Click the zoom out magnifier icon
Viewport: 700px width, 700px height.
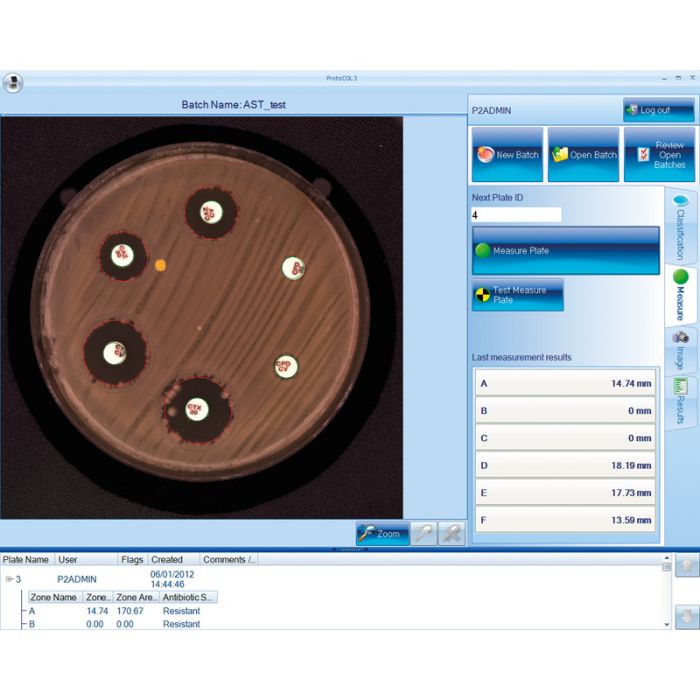click(x=424, y=533)
